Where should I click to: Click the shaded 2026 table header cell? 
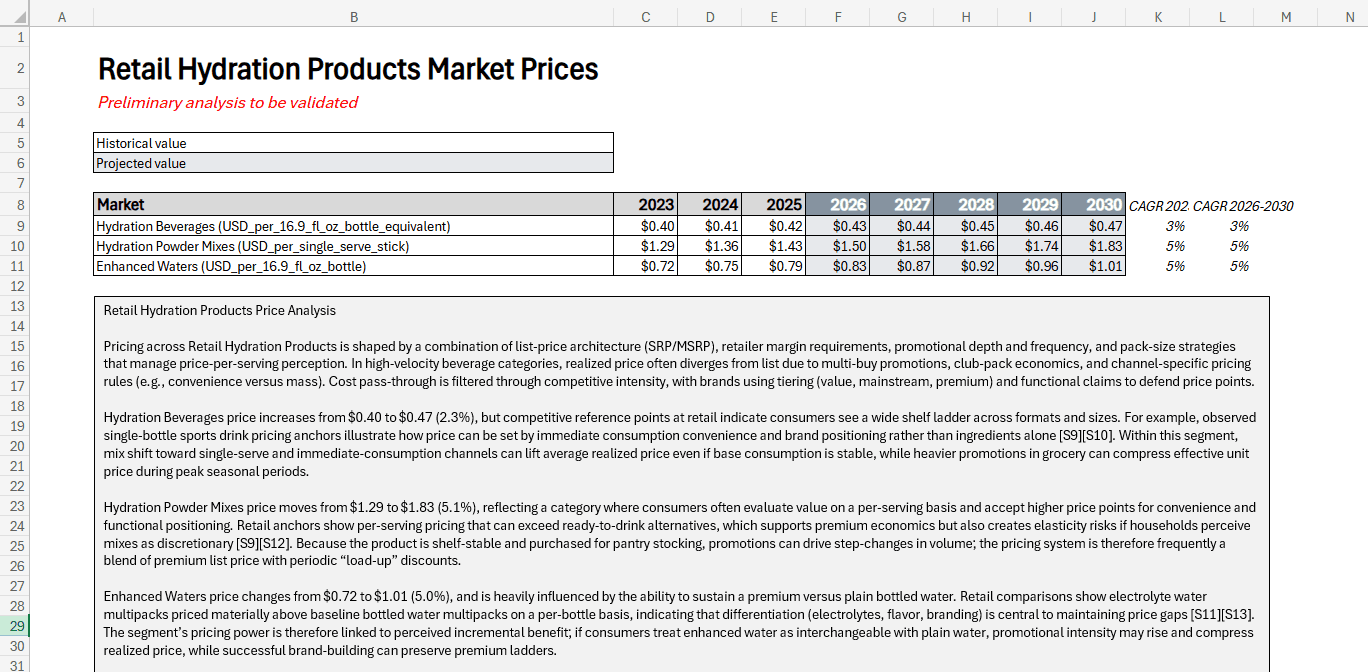(x=837, y=205)
